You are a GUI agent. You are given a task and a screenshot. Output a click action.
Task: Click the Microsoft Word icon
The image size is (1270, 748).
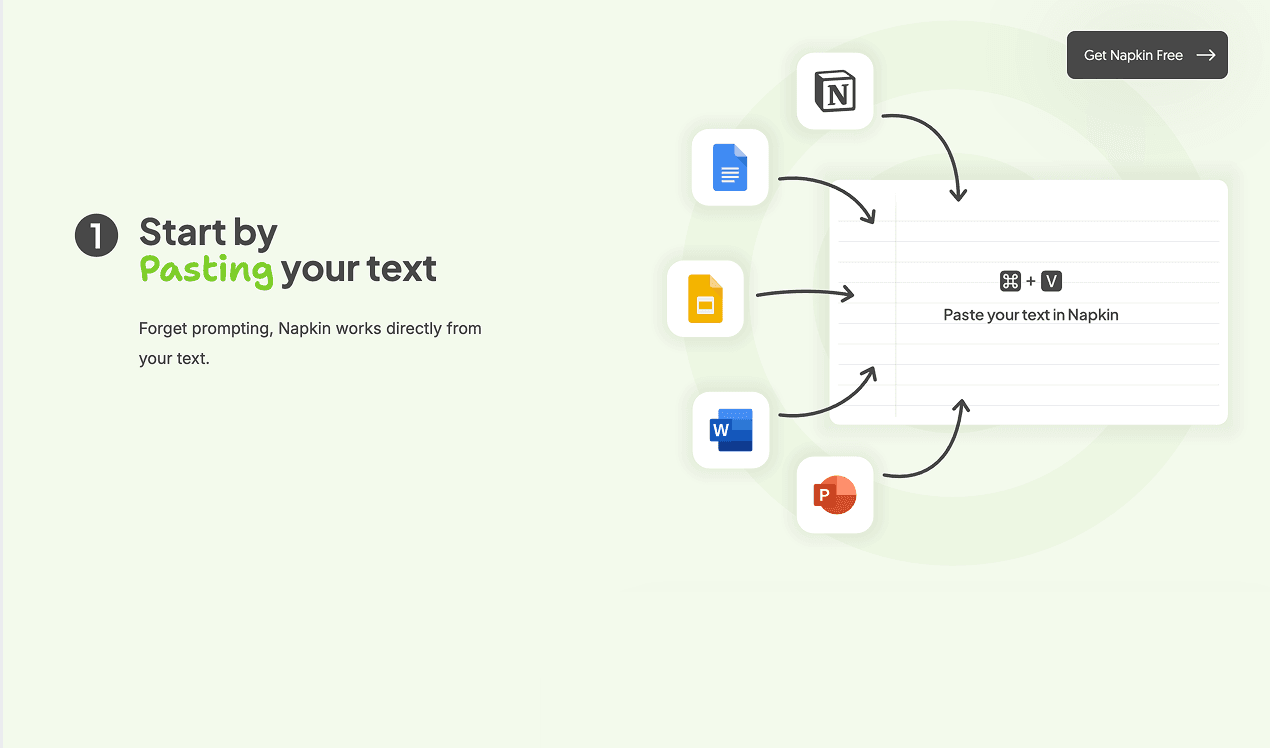[x=731, y=430]
